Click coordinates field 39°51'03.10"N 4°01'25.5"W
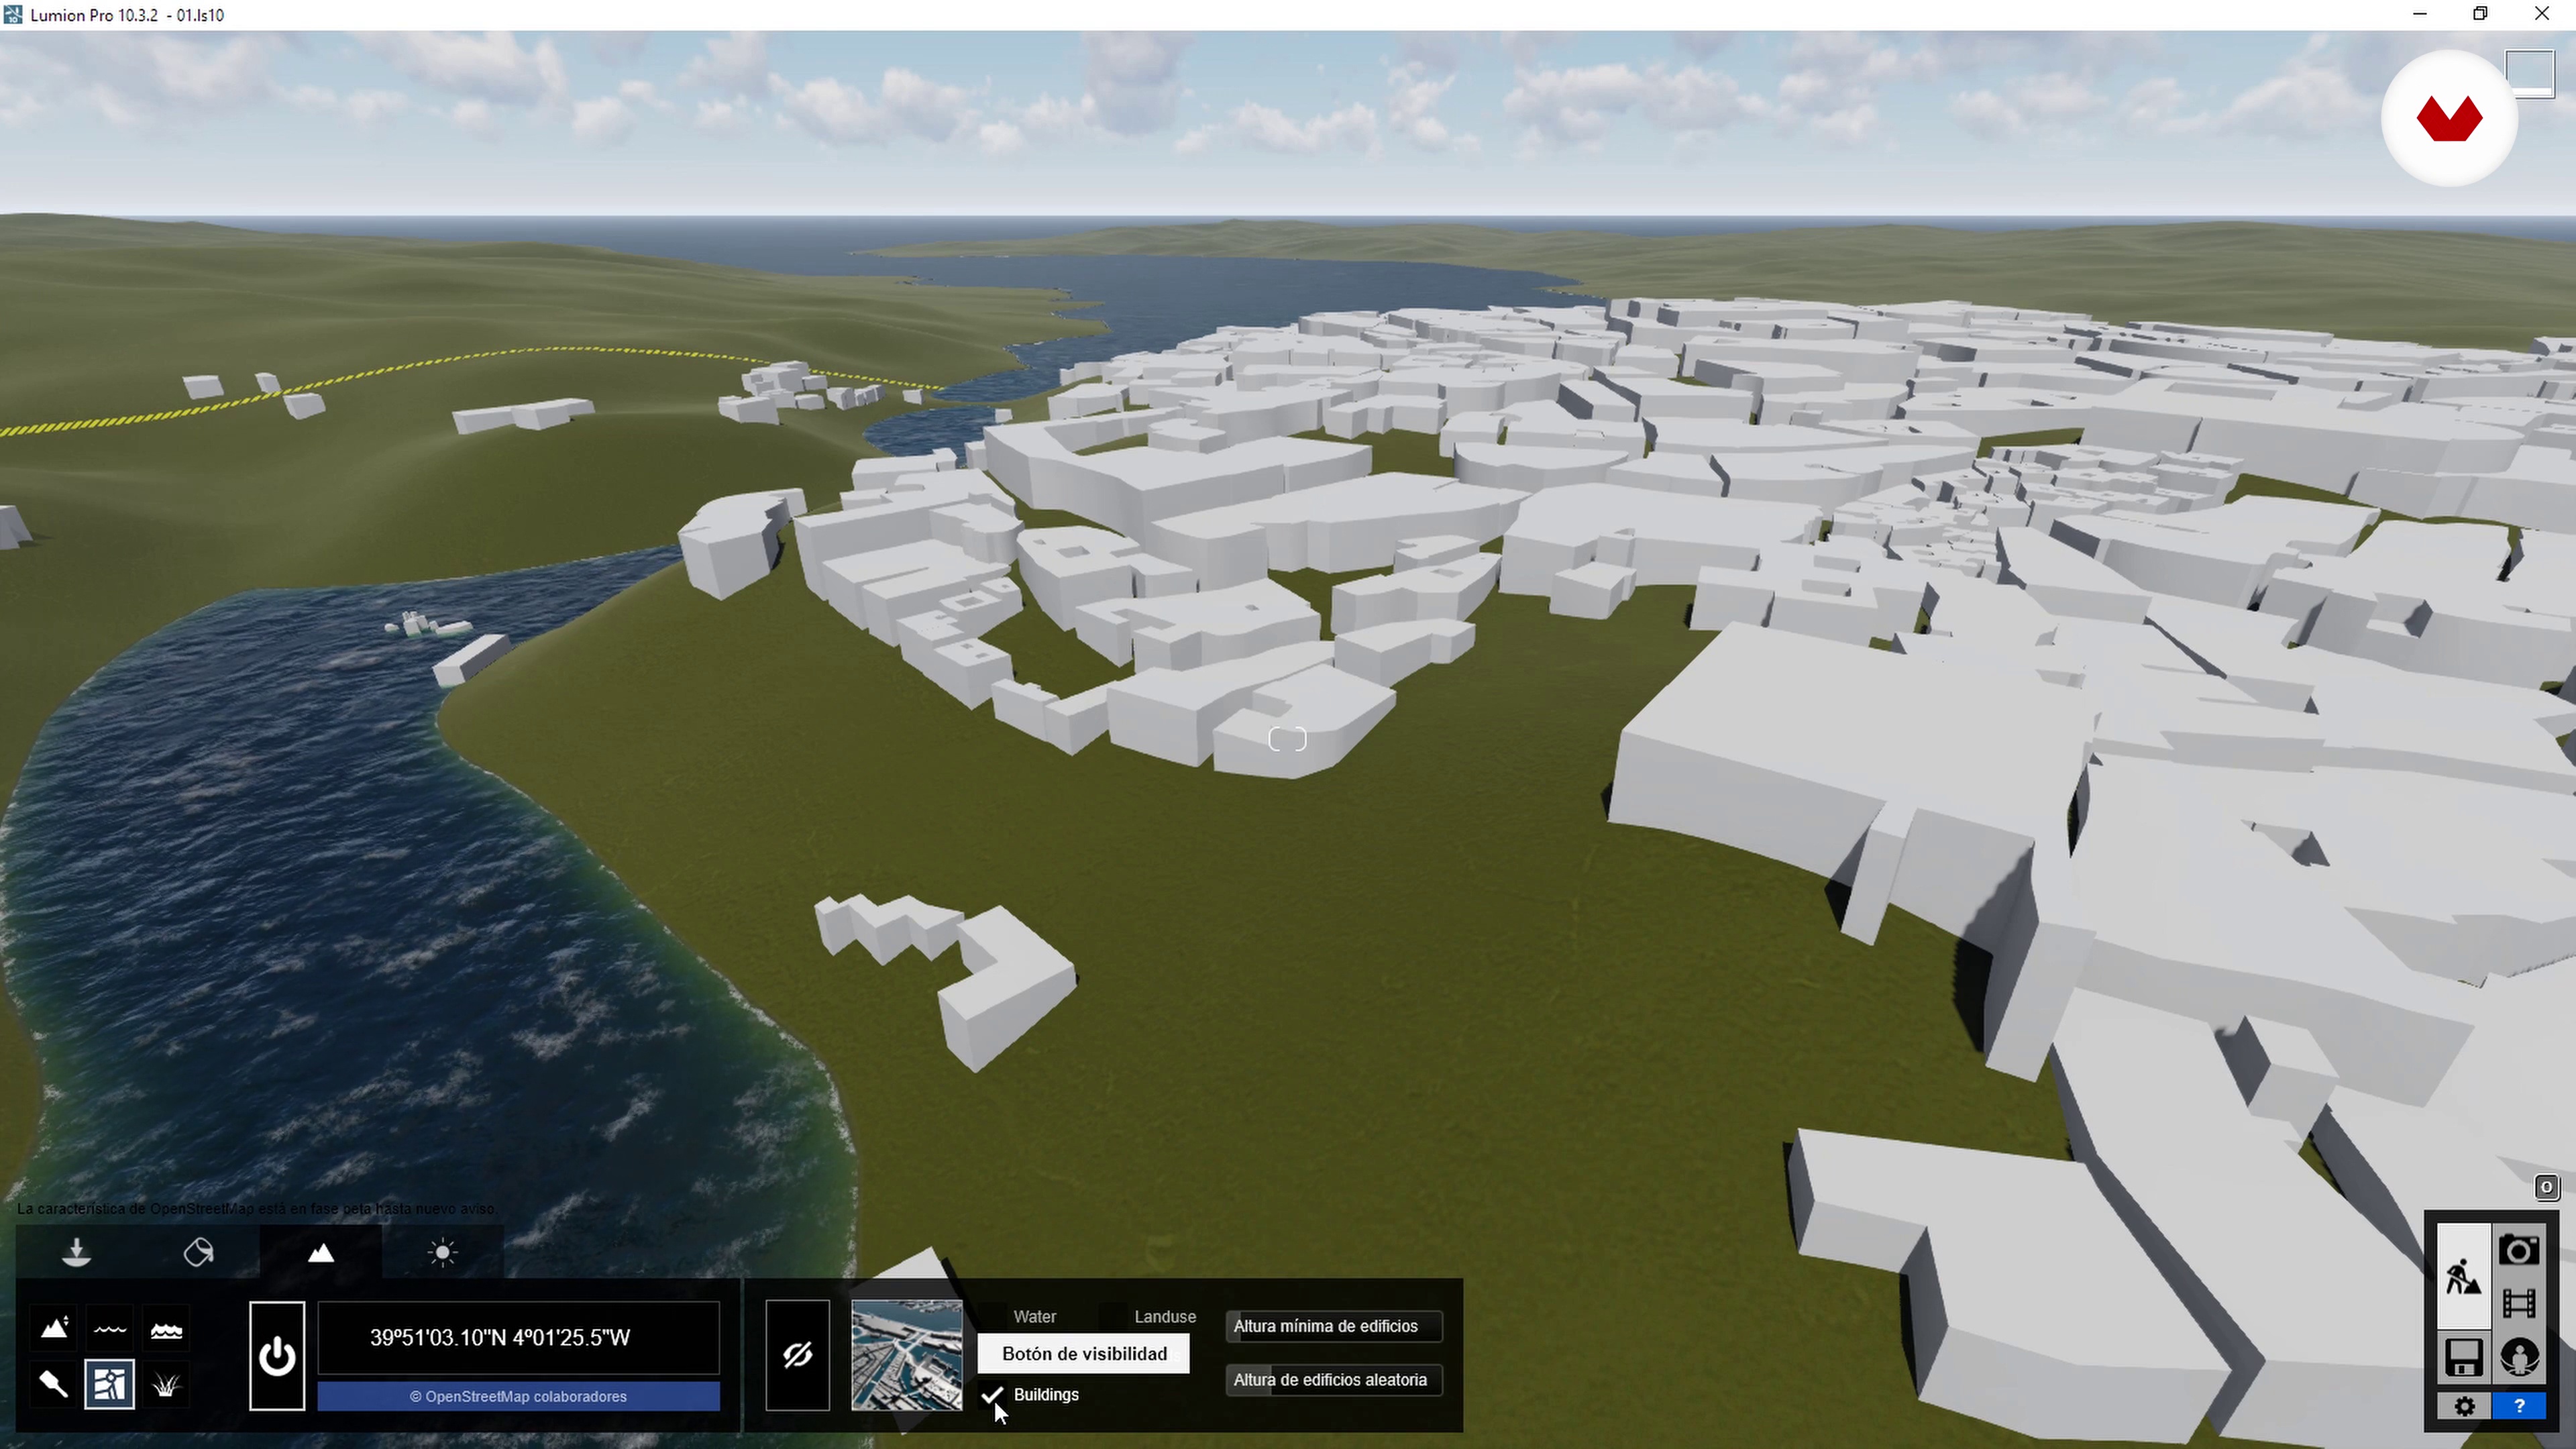2576x1449 pixels. (518, 1337)
